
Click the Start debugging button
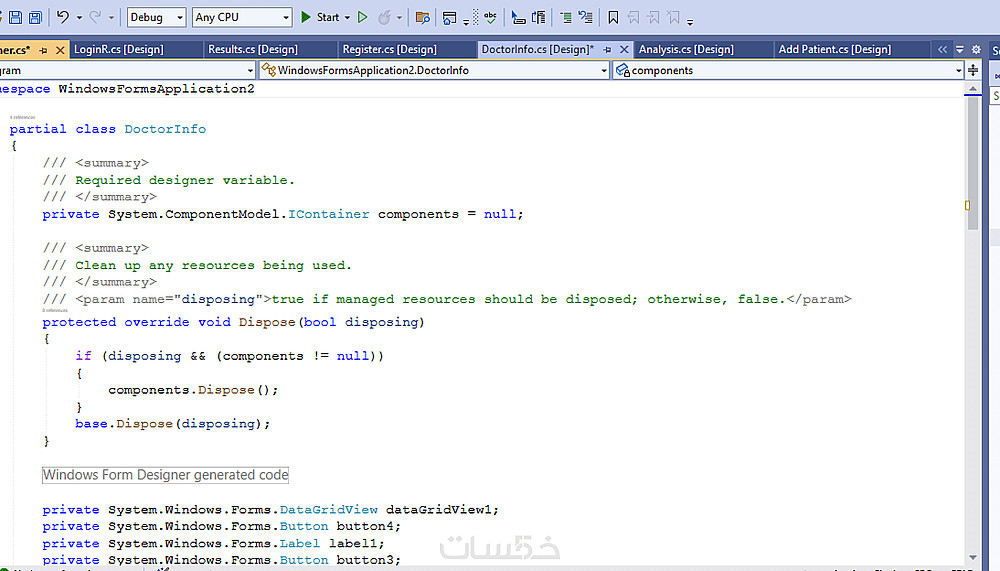coord(320,17)
